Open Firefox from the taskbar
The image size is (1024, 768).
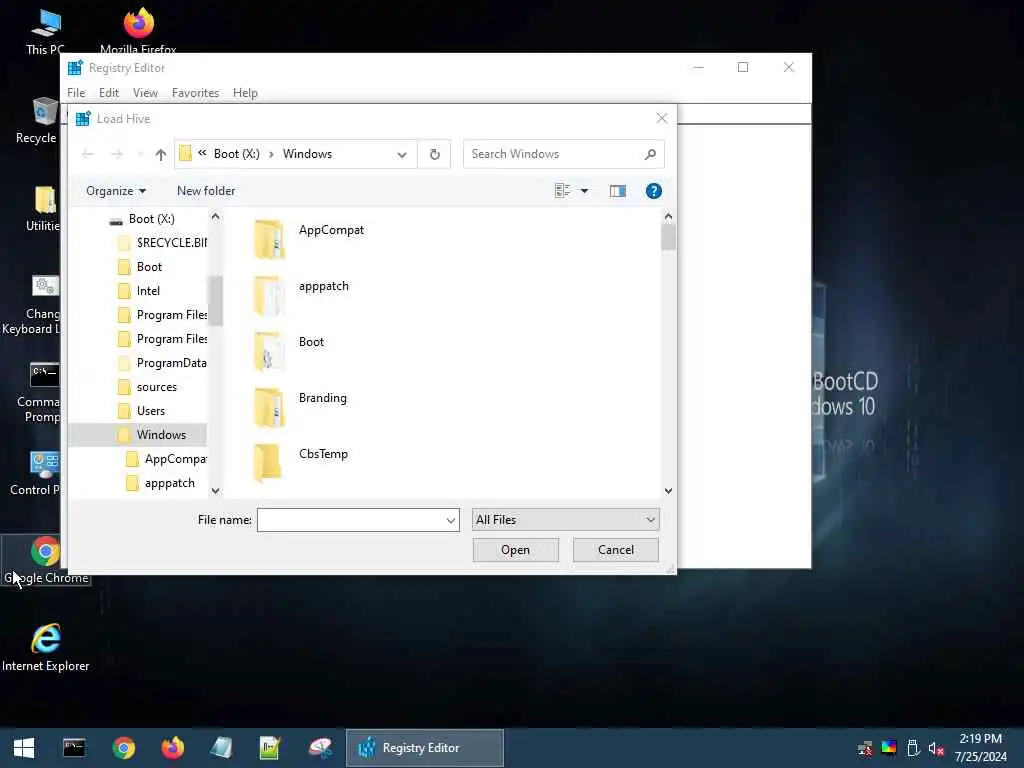[172, 748]
